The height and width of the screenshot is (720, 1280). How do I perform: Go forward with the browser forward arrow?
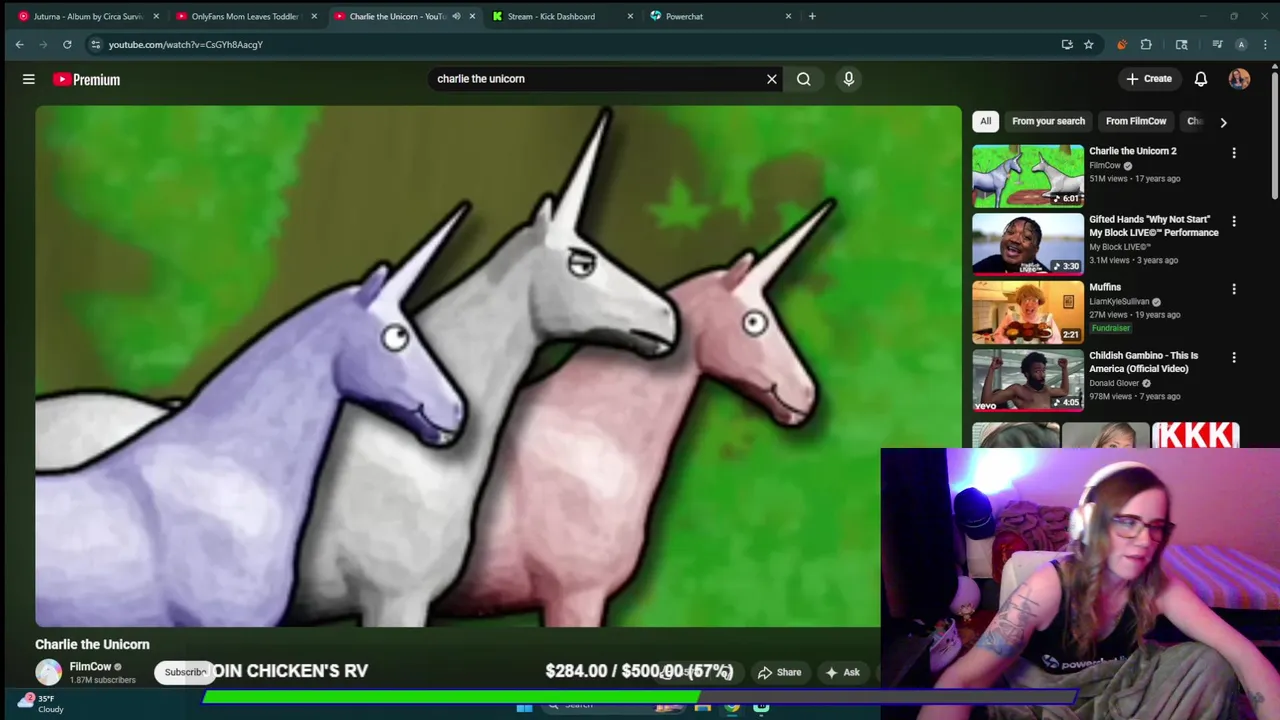click(43, 44)
